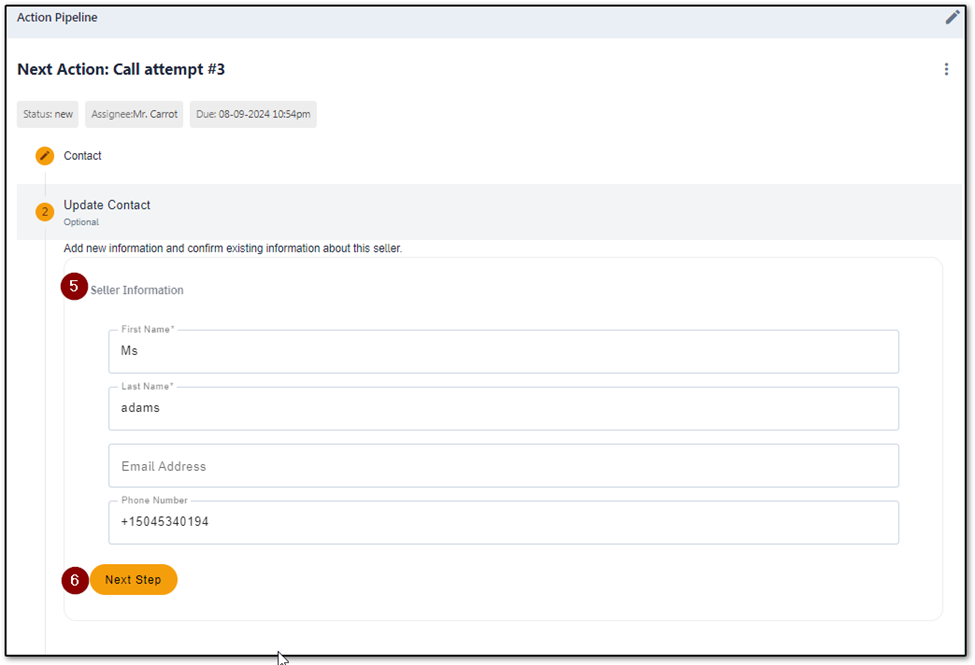
Task: Click the Last Name field containing adams
Action: [x=504, y=408]
